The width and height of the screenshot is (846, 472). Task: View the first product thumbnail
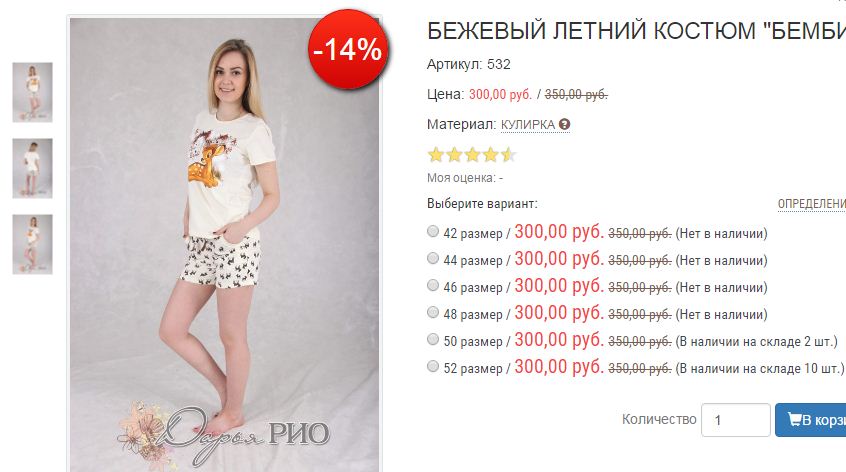coord(32,92)
